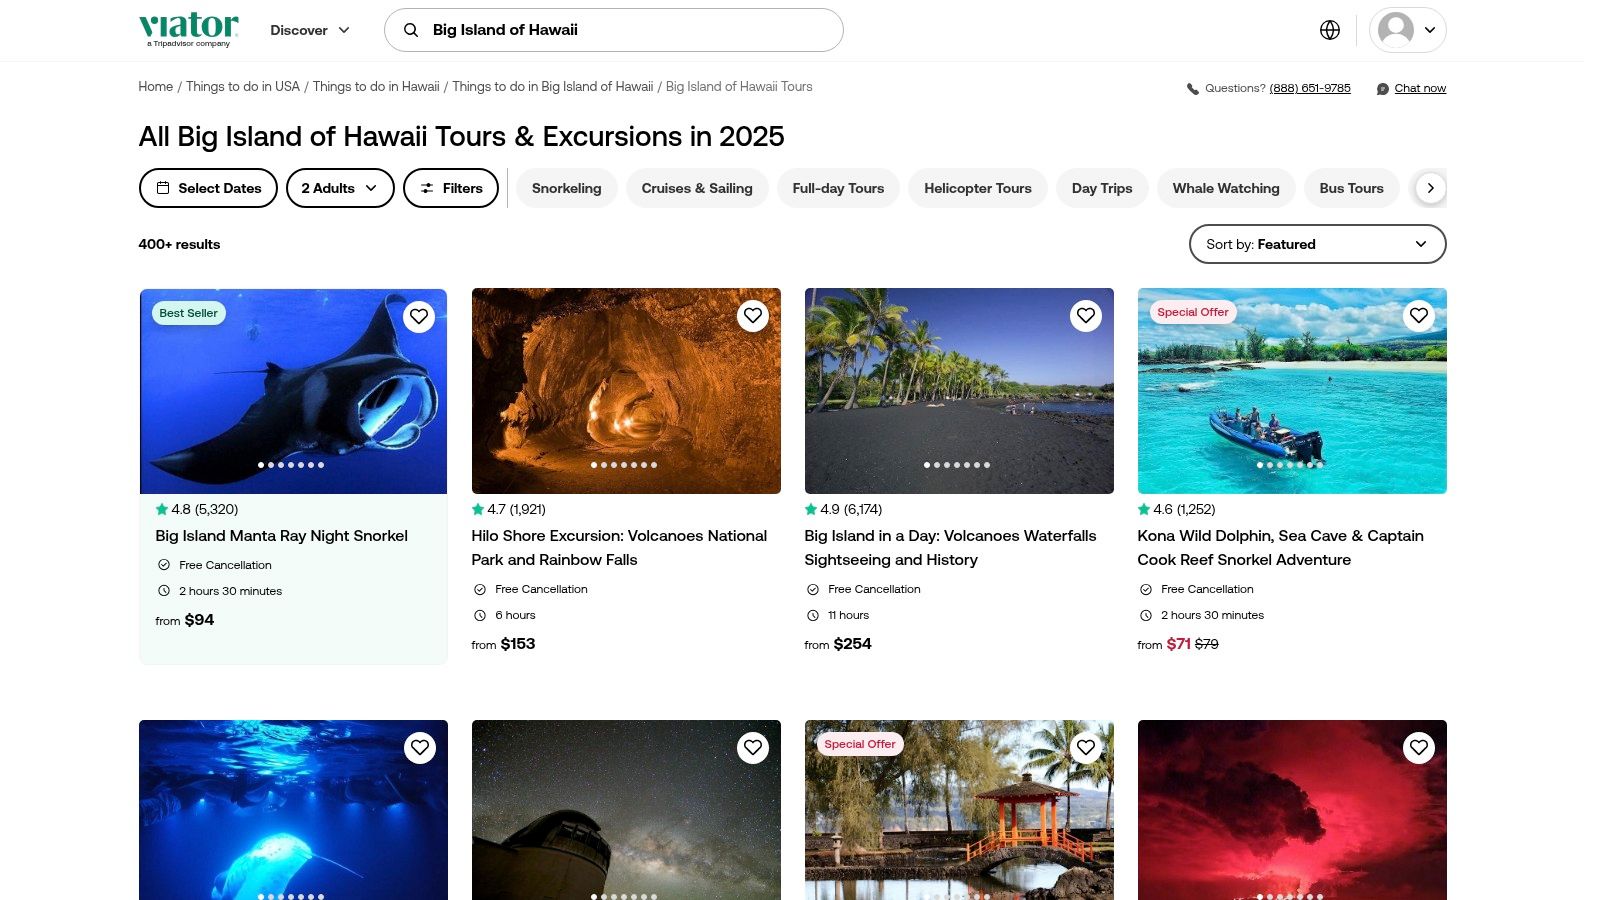
Task: Click the Viator logo
Action: point(189,29)
